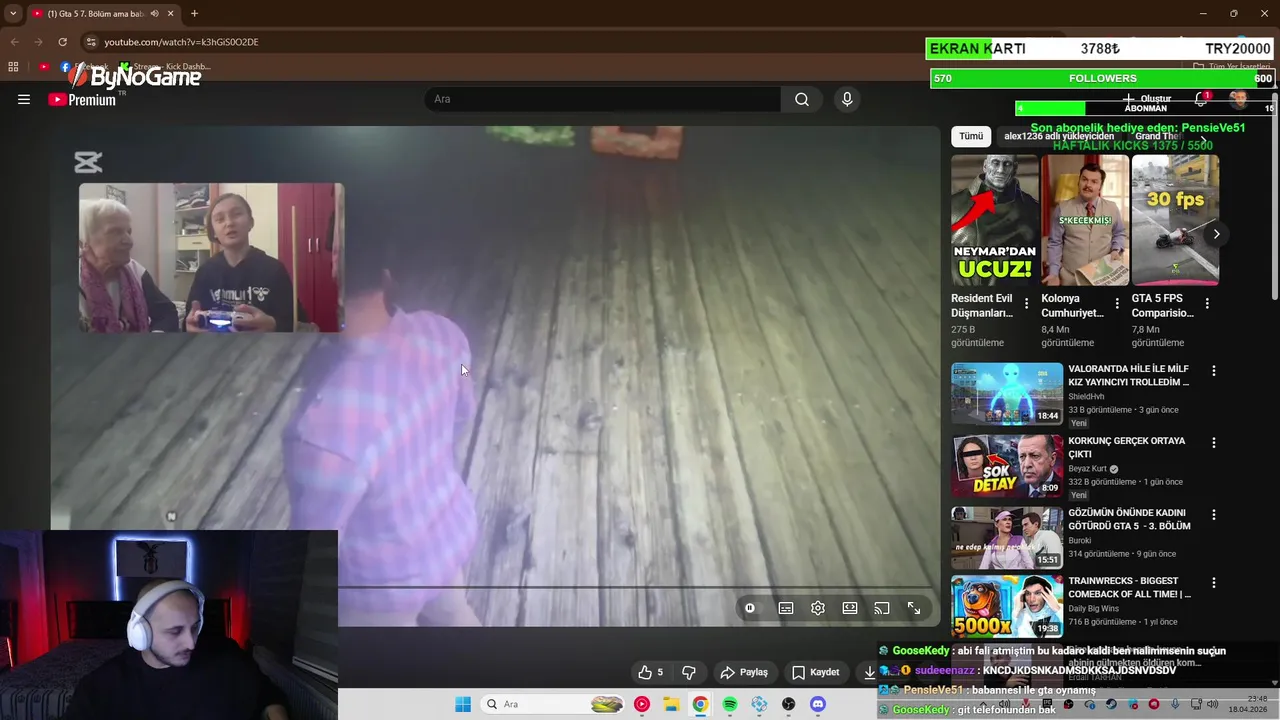Screen dimensions: 1280x720
Task: Enter fullscreen on video player
Action: [914, 608]
